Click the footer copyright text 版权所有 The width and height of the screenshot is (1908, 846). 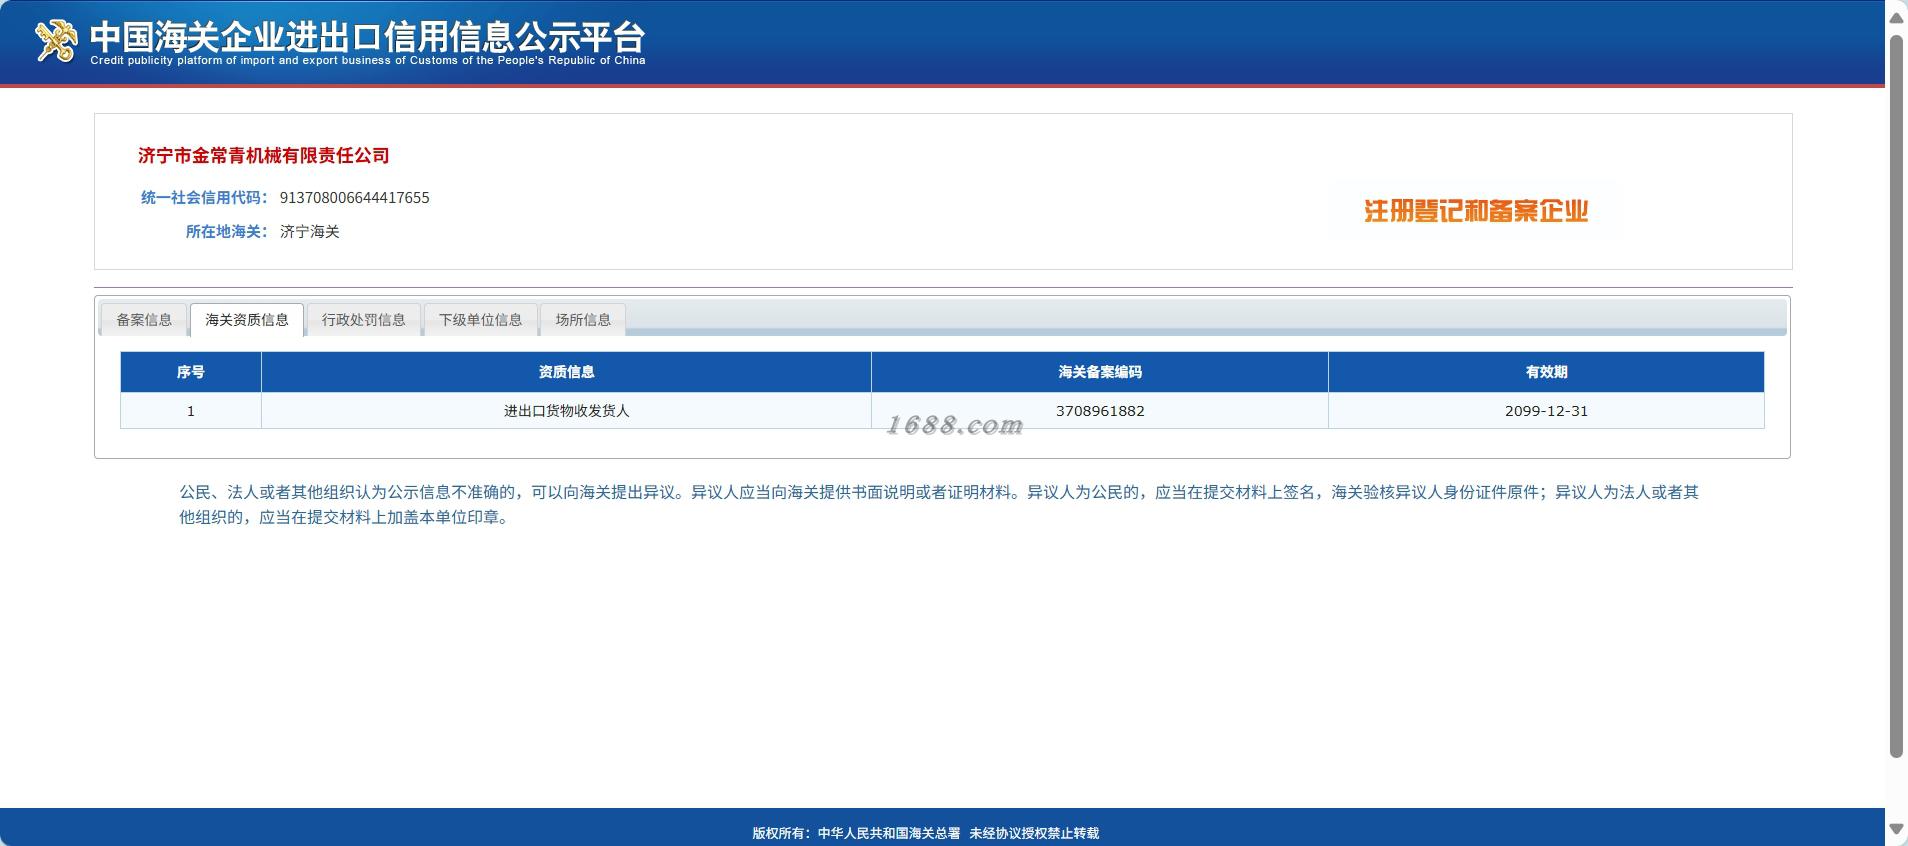pyautogui.click(x=925, y=833)
